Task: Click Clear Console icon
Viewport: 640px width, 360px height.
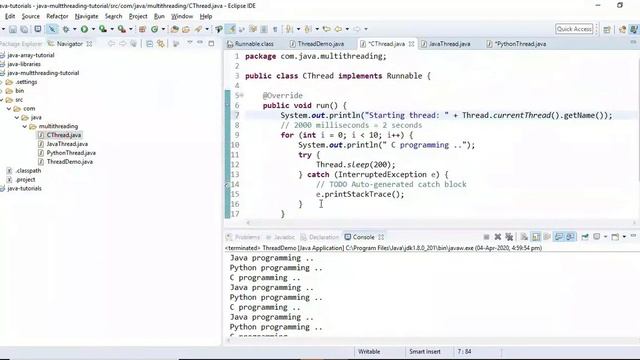Action: coord(524,236)
